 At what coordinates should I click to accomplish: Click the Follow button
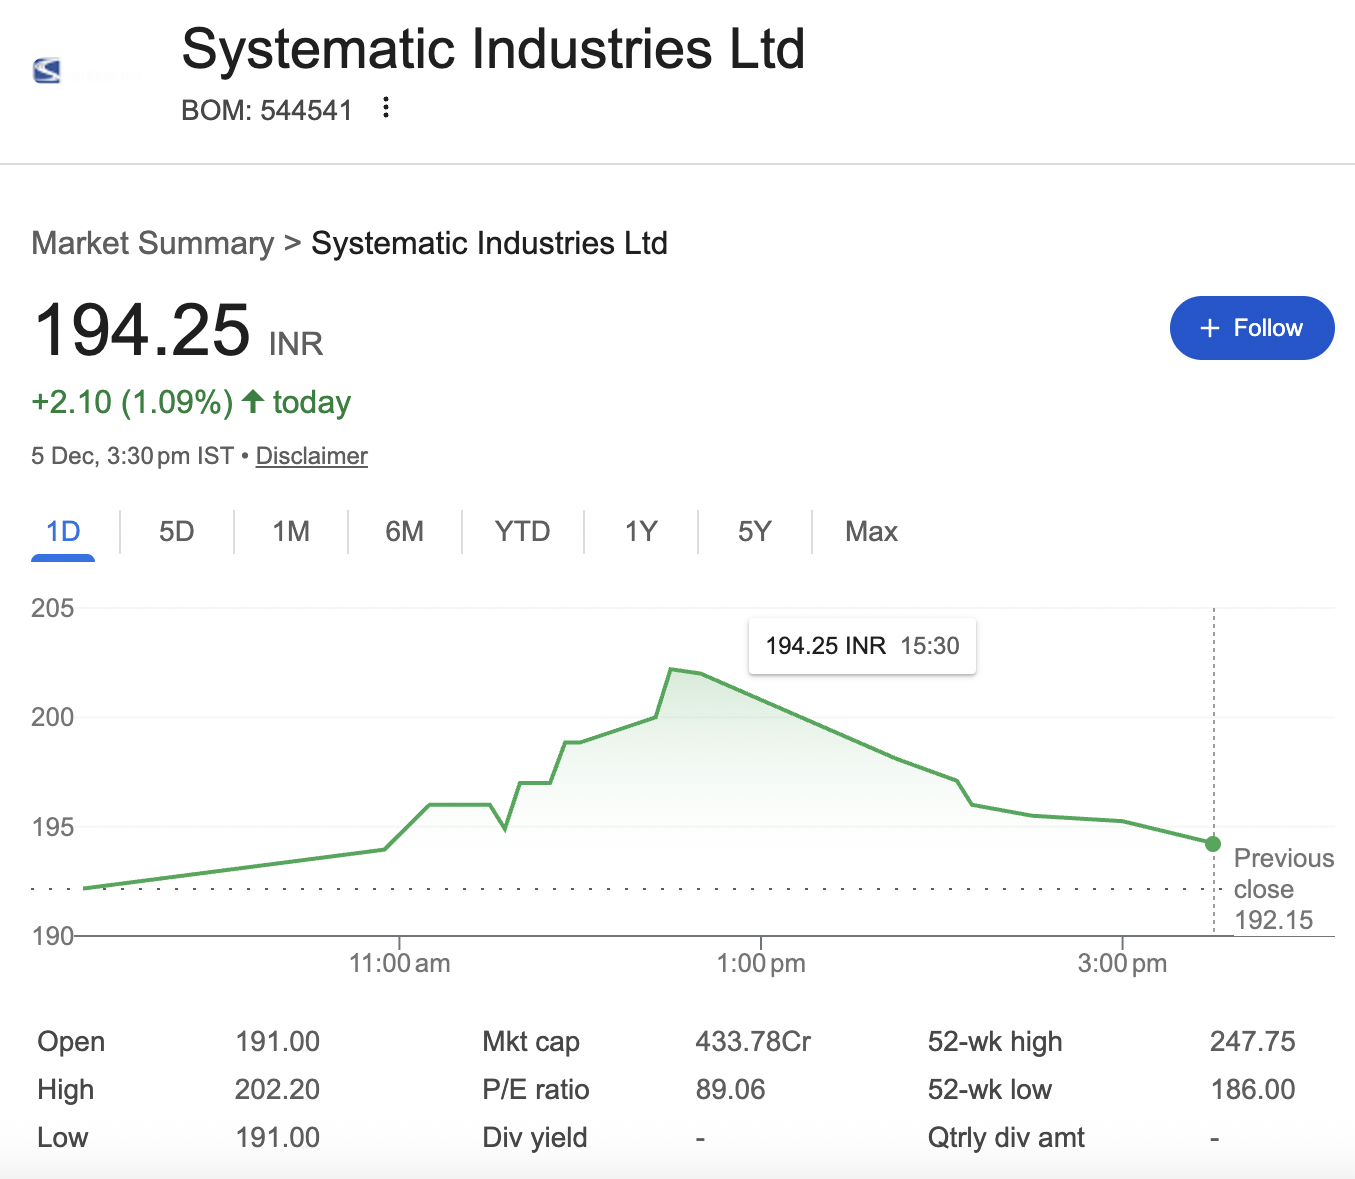(1251, 328)
